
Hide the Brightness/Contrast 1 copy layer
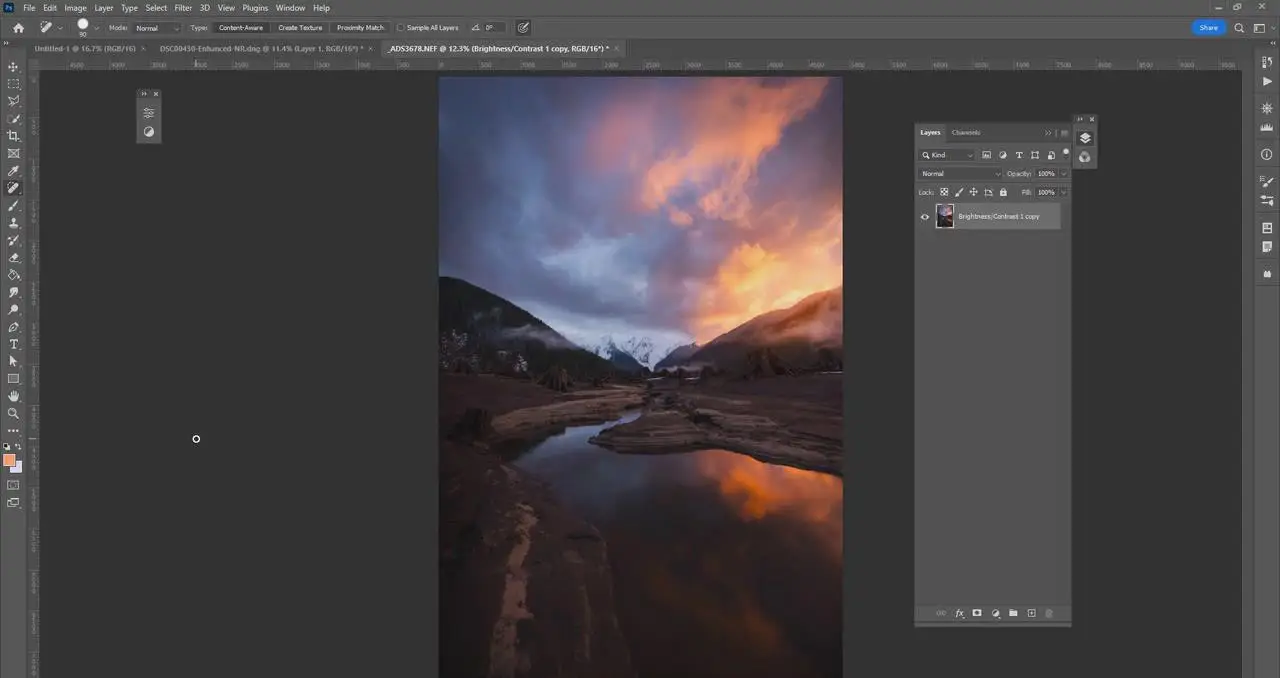(925, 216)
